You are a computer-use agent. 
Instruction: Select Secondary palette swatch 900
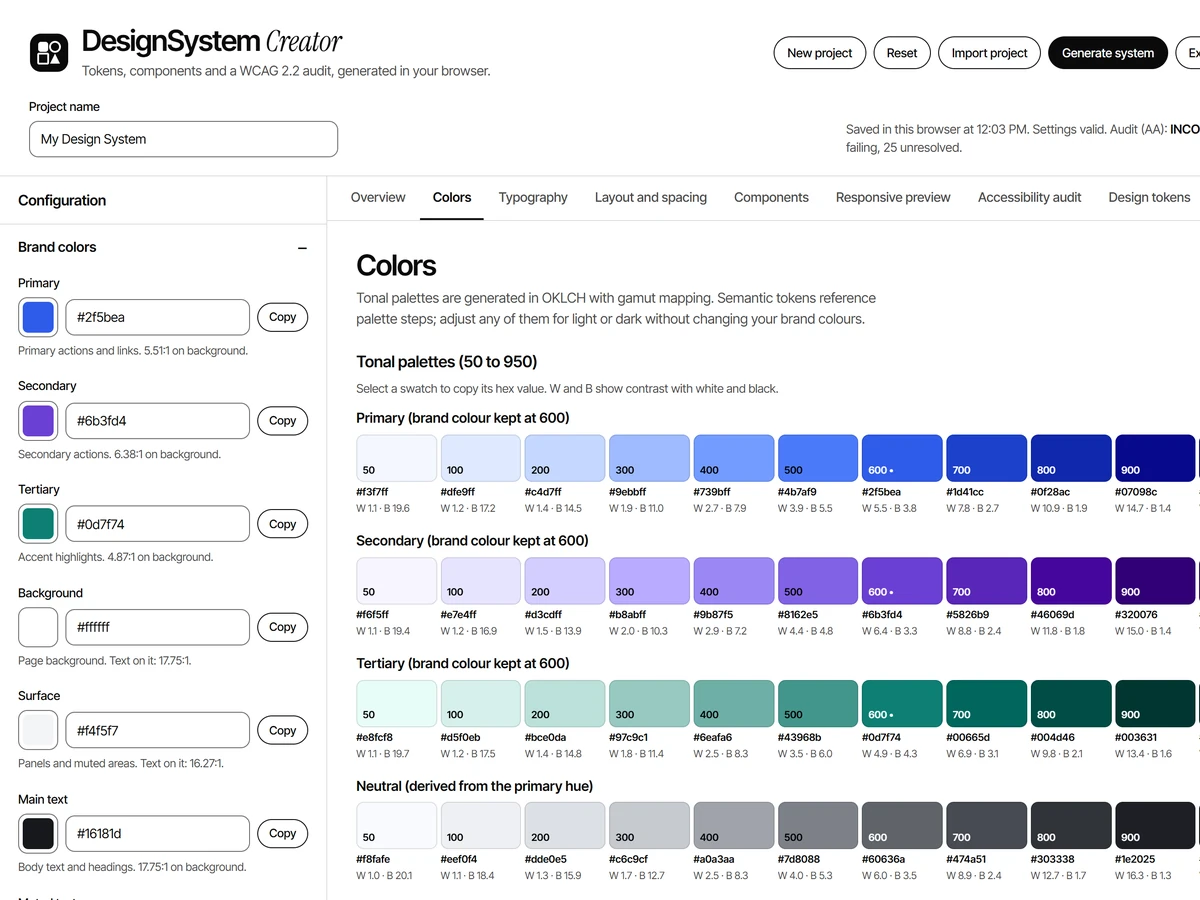coord(1155,581)
